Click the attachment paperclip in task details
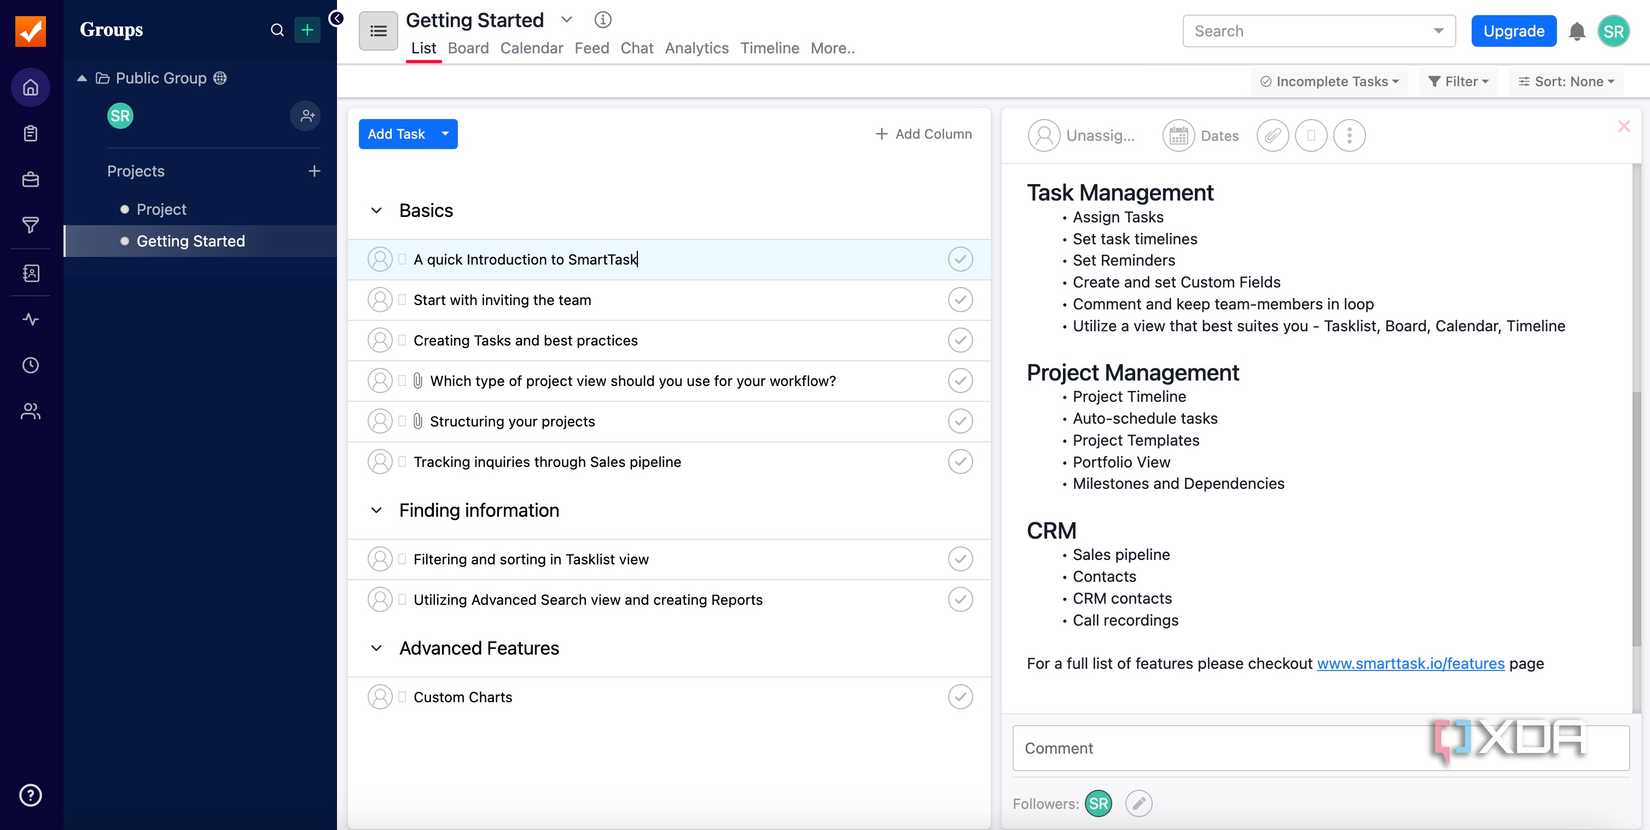The width and height of the screenshot is (1650, 830). point(1272,136)
